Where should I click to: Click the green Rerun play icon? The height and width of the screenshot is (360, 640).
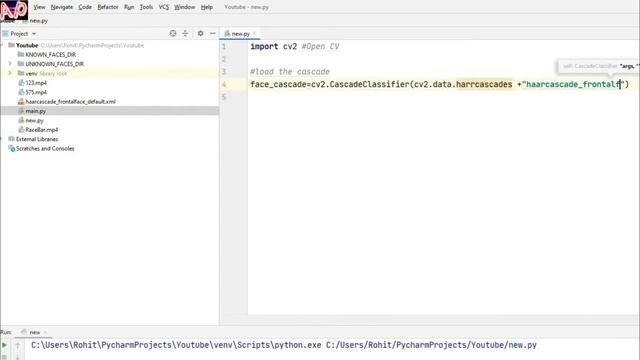[x=4, y=345]
